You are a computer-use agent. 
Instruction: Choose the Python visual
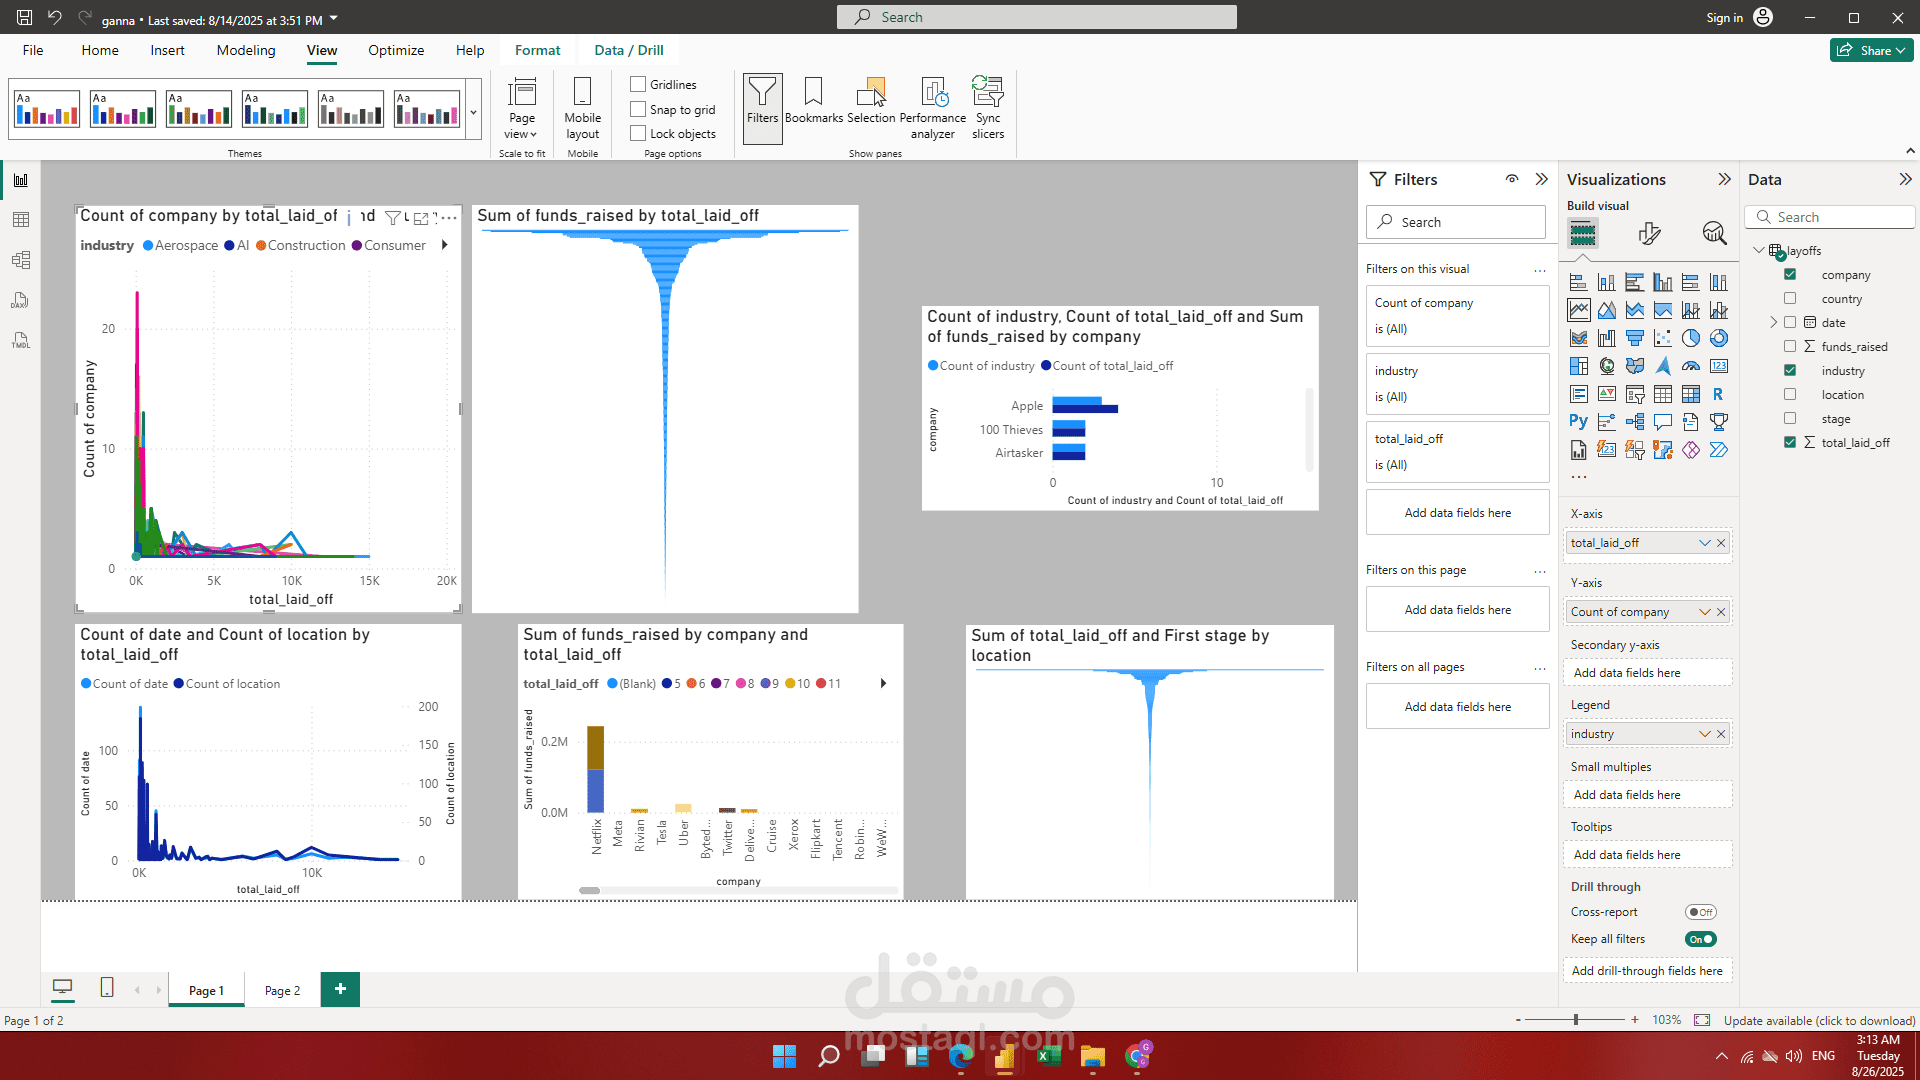[1579, 422]
